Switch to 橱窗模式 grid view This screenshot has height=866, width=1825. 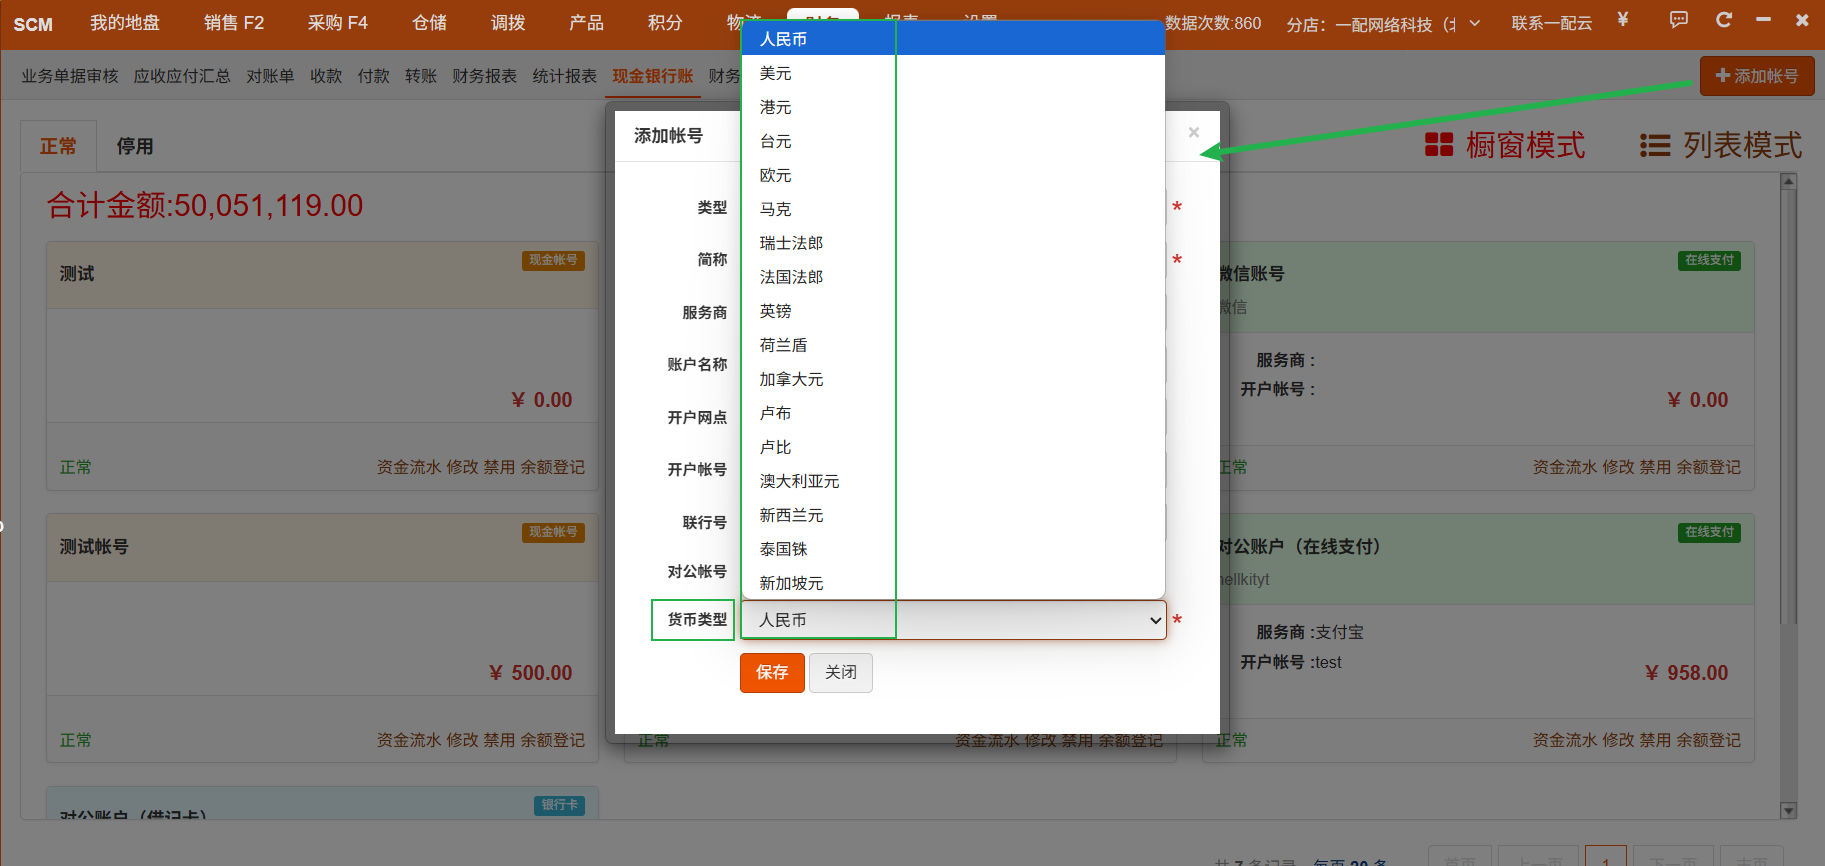tap(1504, 146)
